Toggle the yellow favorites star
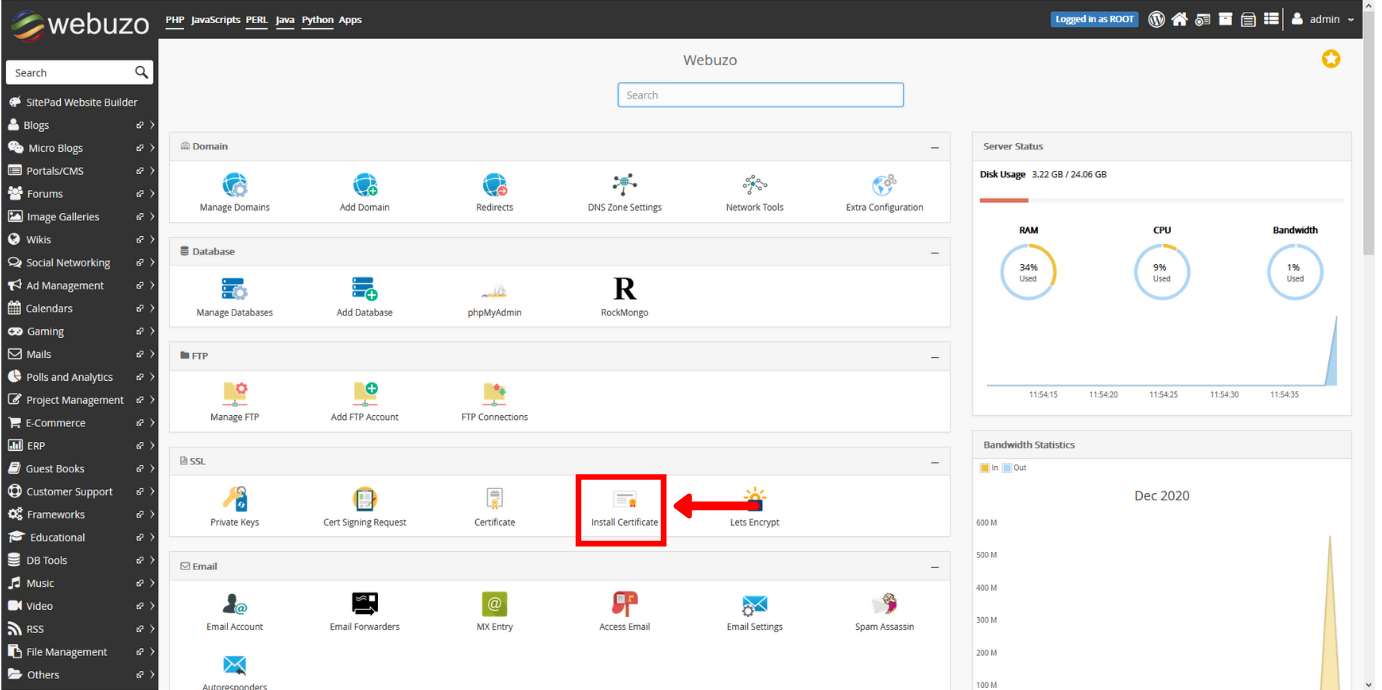1382x690 pixels. (1331, 59)
